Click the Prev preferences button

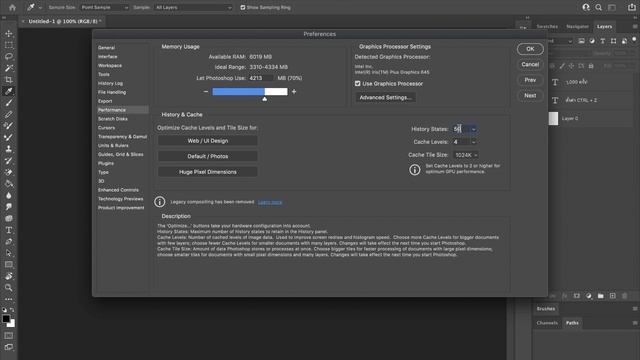pos(530,80)
